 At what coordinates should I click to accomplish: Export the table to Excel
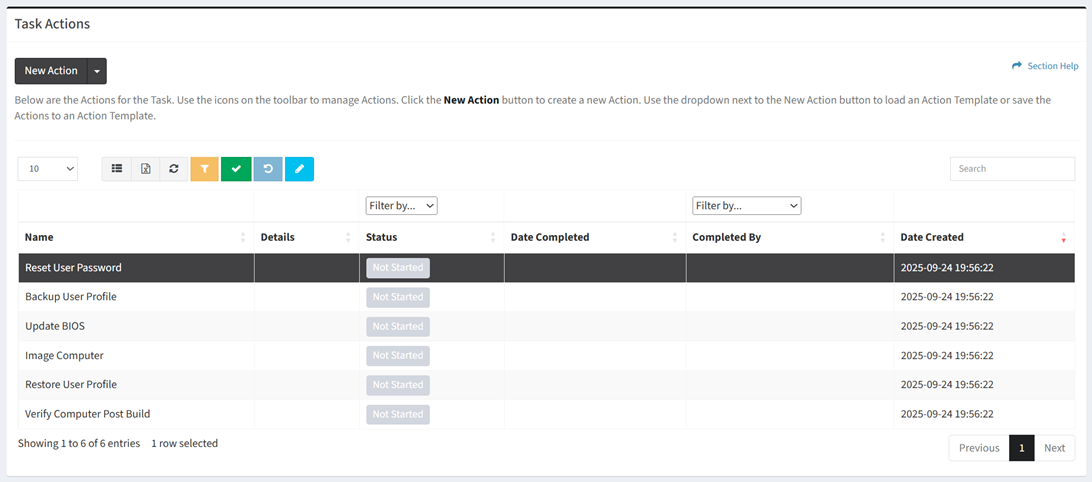click(x=145, y=169)
